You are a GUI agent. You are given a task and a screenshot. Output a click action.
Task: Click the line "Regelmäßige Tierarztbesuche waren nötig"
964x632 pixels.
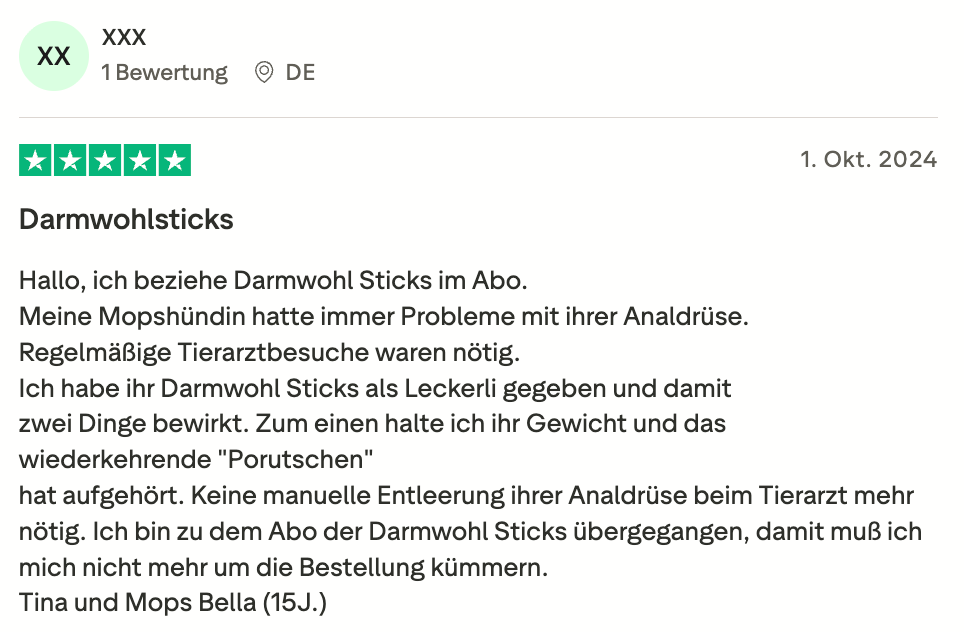point(270,353)
